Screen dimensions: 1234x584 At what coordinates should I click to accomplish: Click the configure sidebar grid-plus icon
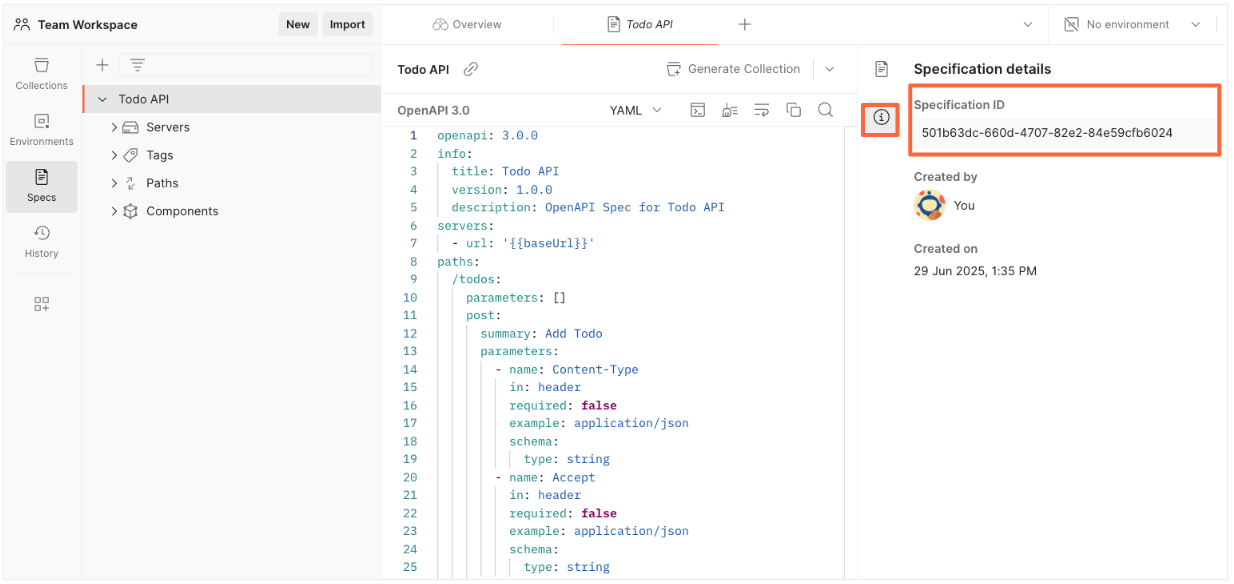coord(41,304)
